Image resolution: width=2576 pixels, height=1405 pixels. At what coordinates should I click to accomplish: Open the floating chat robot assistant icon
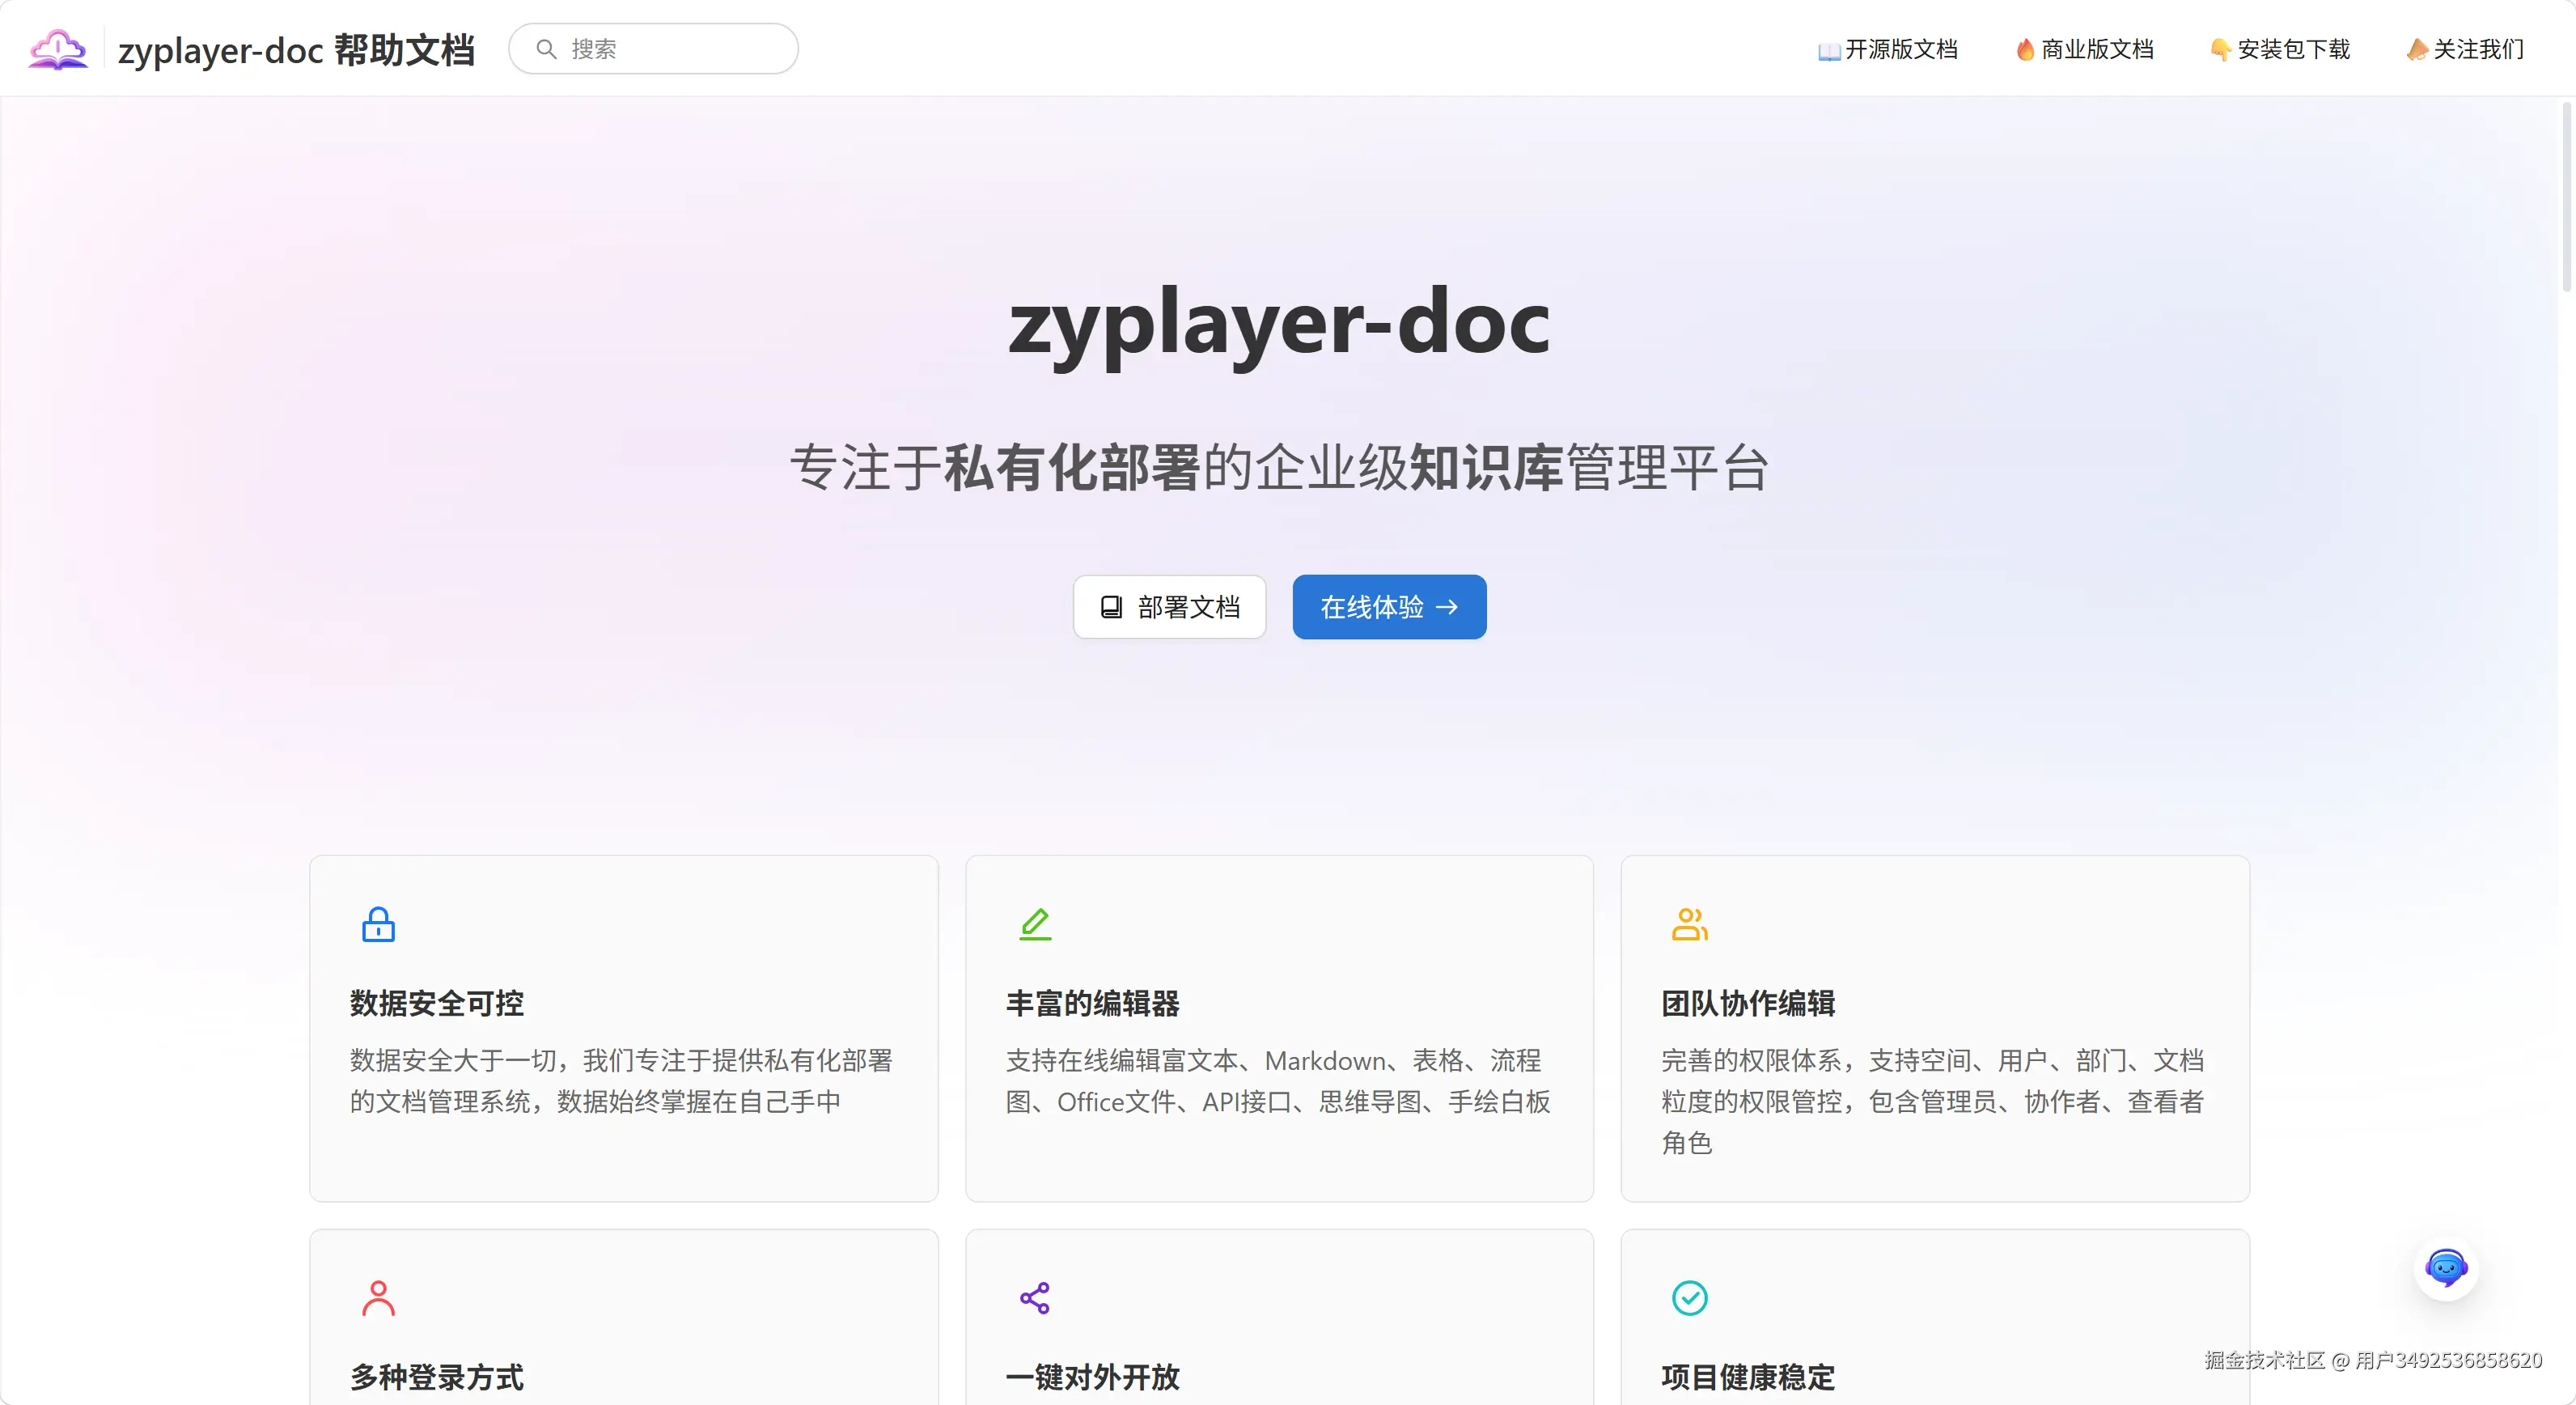pyautogui.click(x=2446, y=1268)
